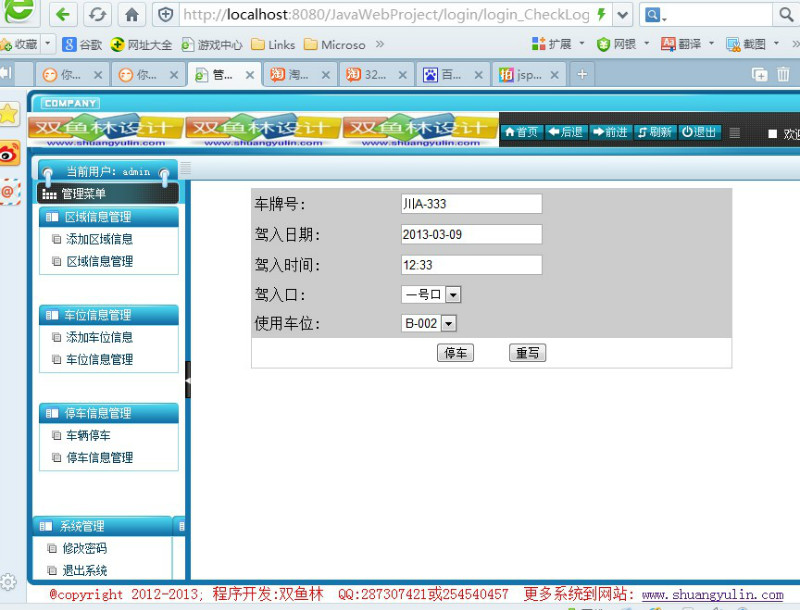This screenshot has height=610, width=800.
Task: Open the address bar history dropdown
Action: click(622, 15)
